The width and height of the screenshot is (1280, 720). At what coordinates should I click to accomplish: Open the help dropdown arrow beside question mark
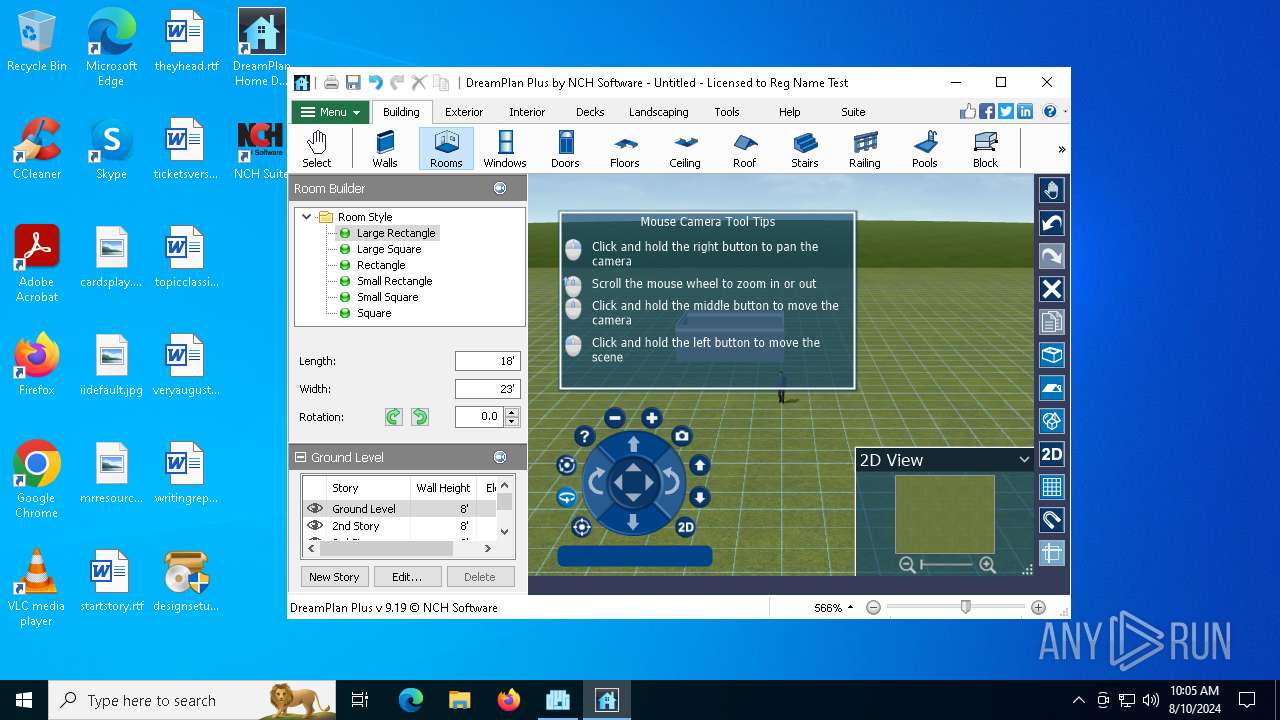[1065, 112]
